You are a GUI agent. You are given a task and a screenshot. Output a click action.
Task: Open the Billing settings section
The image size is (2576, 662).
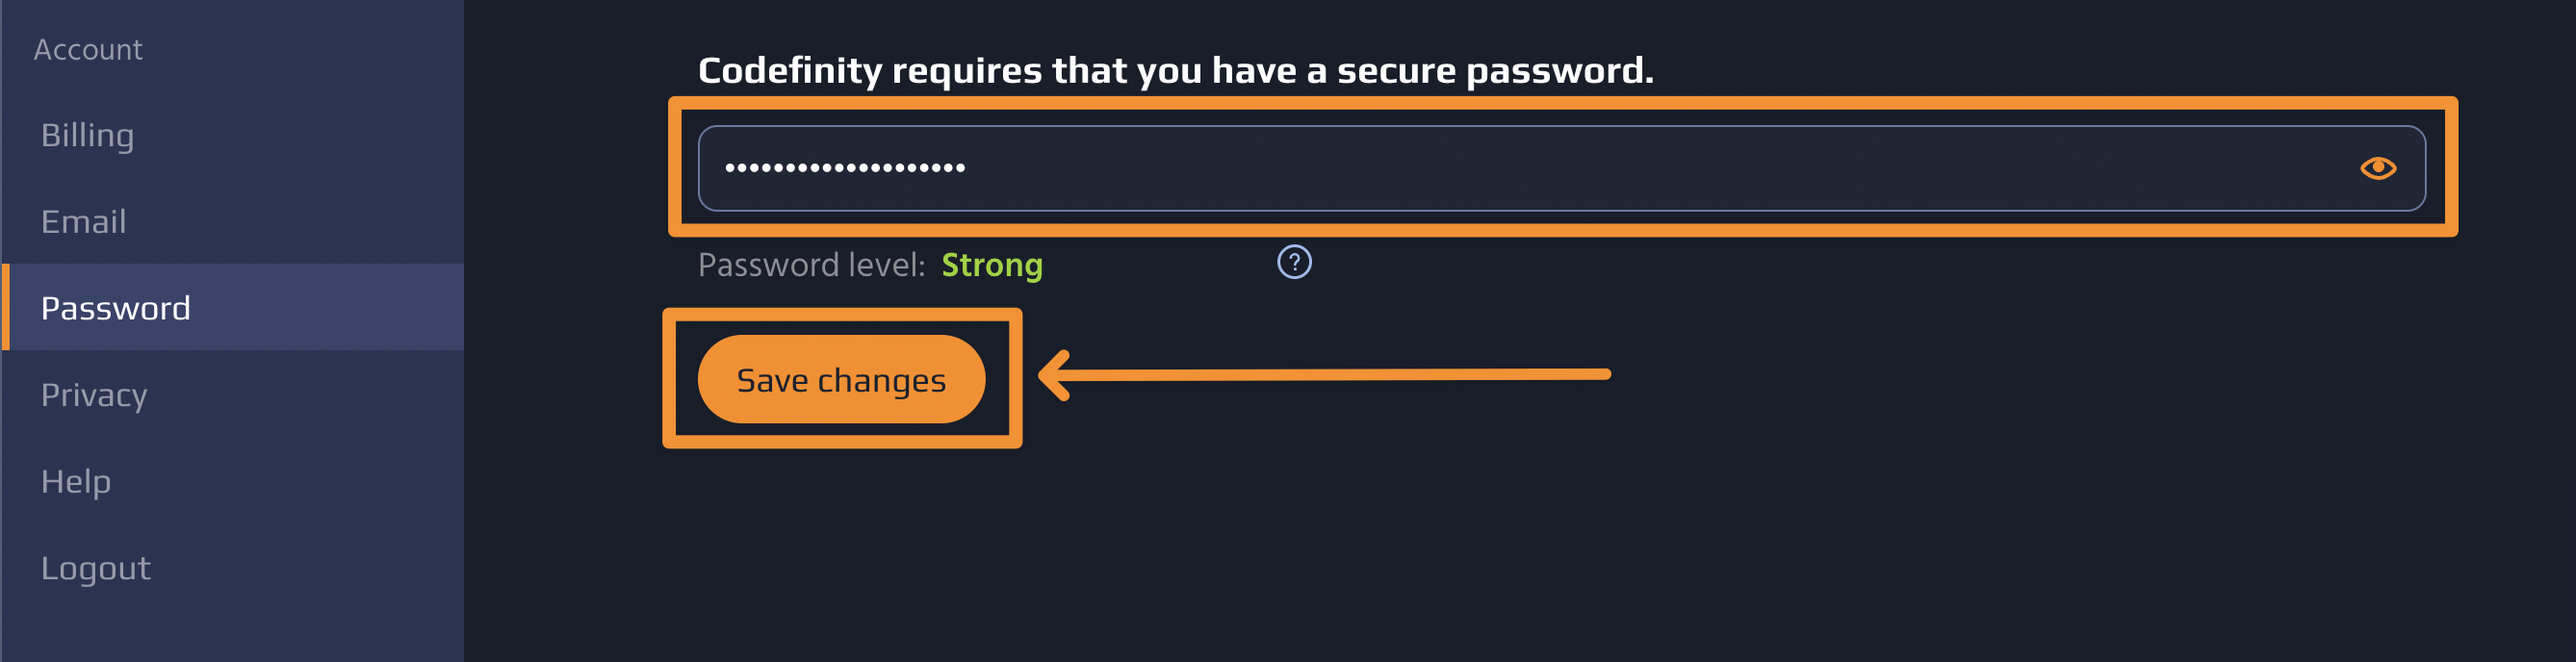(88, 135)
